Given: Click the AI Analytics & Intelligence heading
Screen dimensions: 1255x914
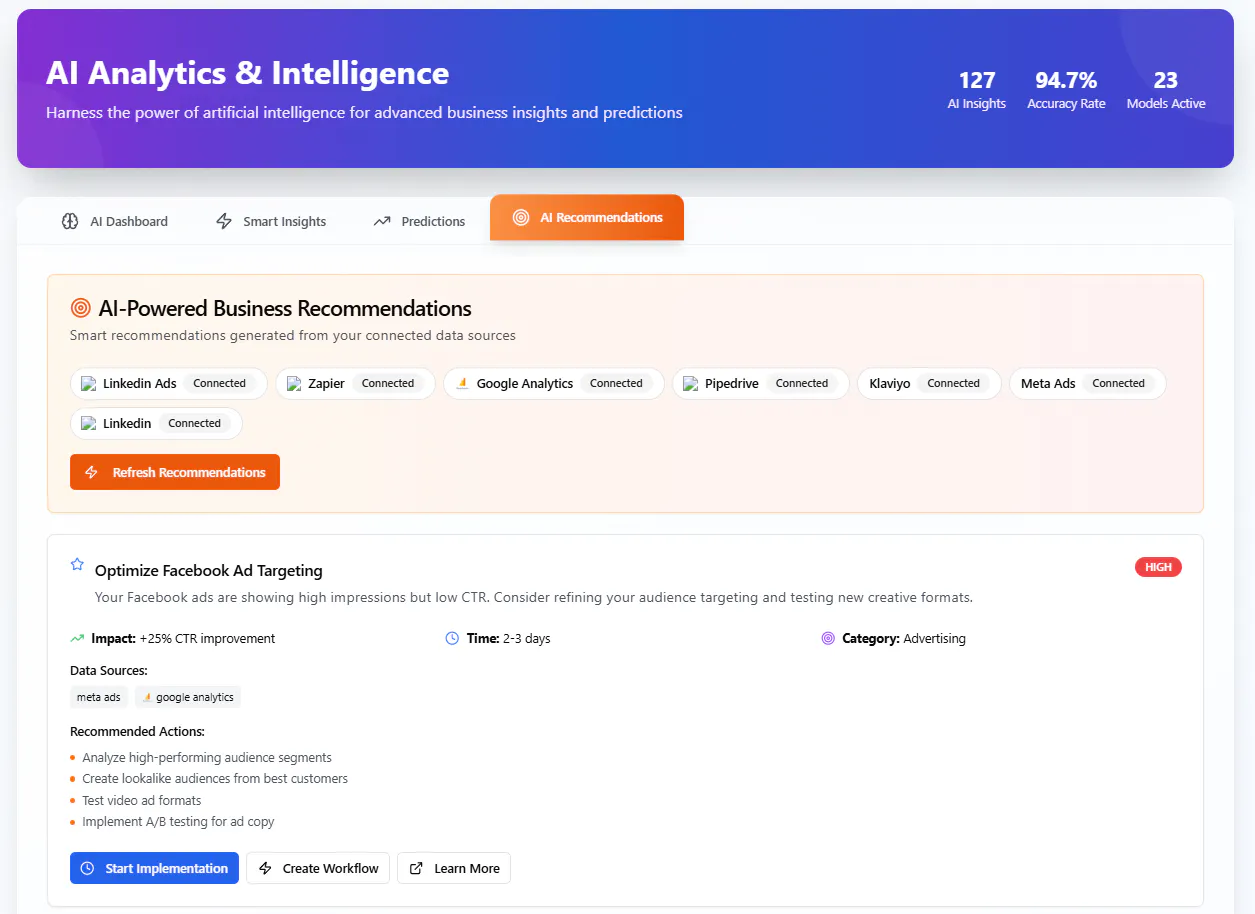Looking at the screenshot, I should click(x=248, y=73).
